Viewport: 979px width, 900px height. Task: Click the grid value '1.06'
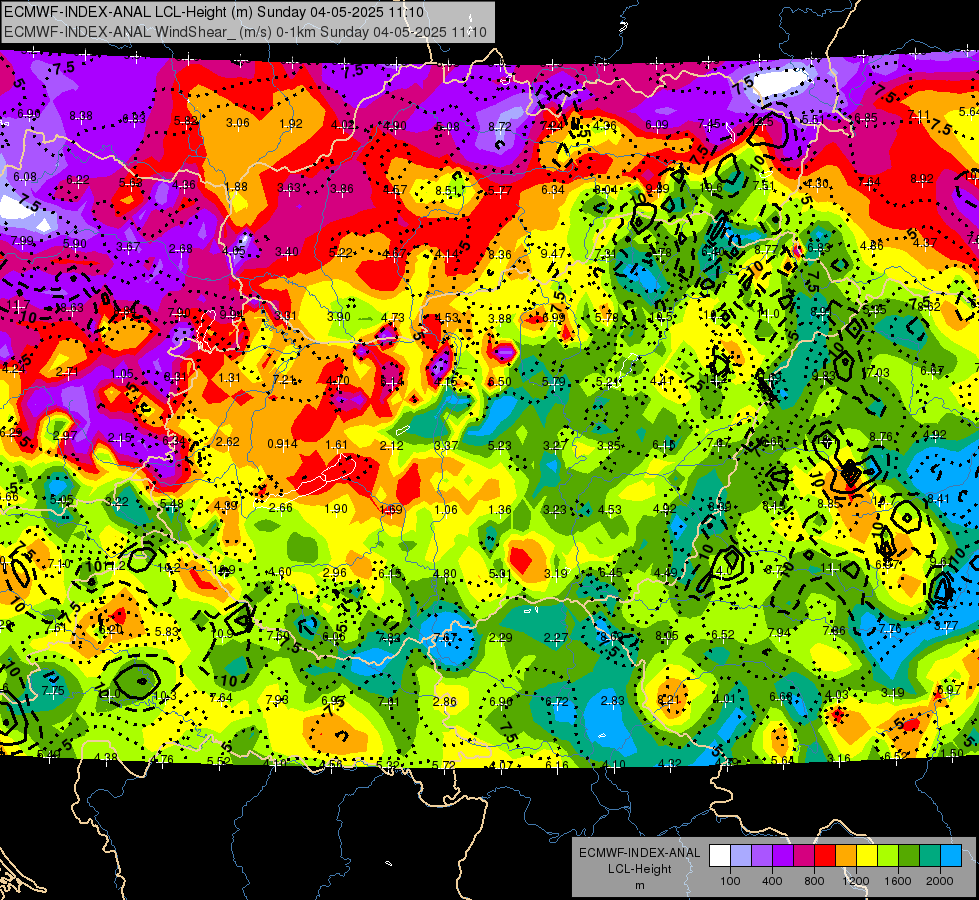(446, 510)
